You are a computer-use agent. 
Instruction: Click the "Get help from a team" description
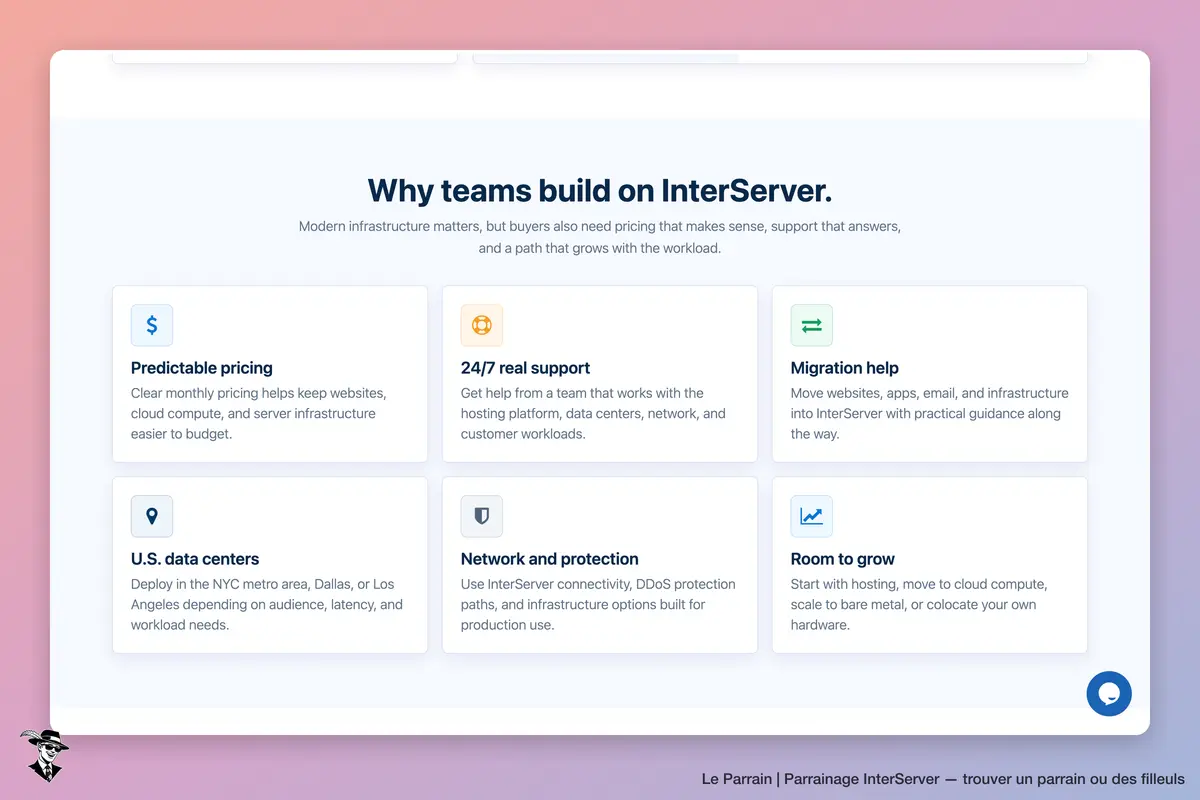click(593, 413)
